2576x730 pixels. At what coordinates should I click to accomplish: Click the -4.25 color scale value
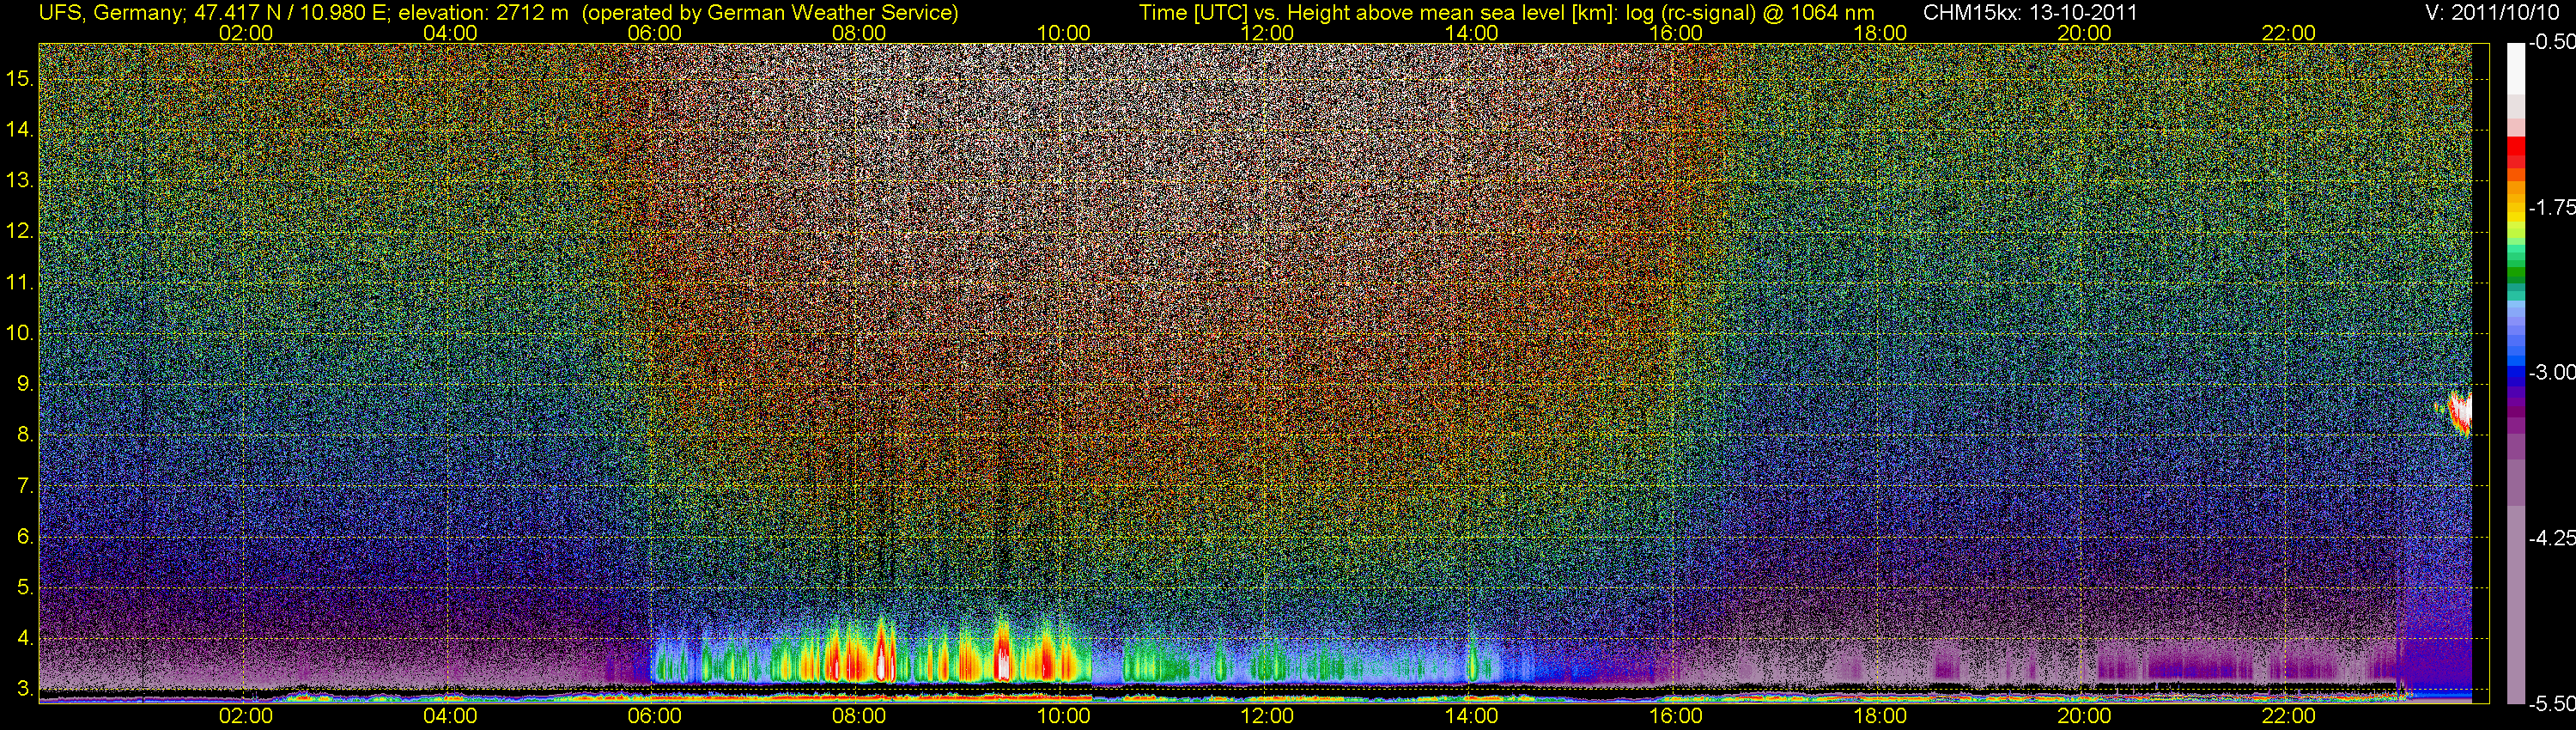click(x=2552, y=538)
